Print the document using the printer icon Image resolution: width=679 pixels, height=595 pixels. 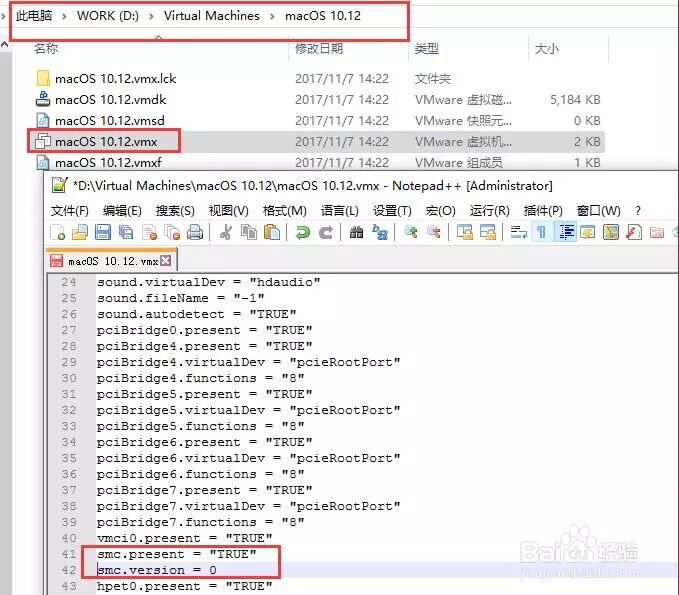pos(195,233)
